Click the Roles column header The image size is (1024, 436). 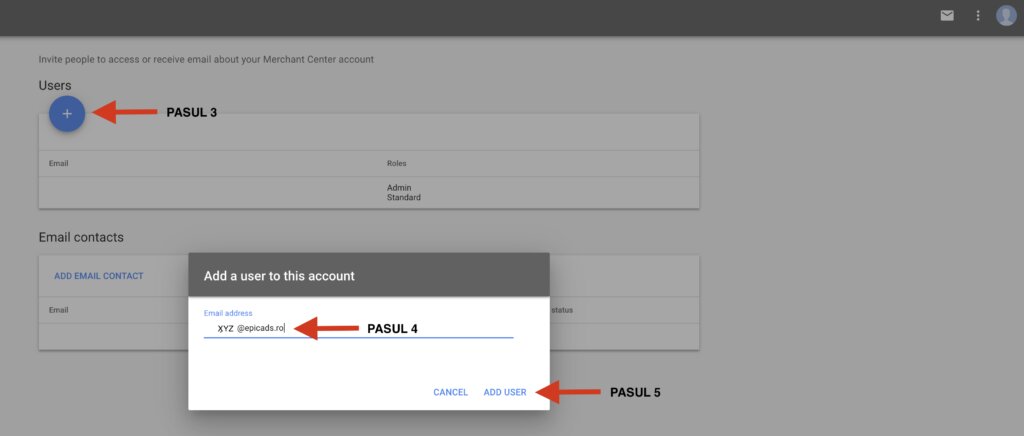[x=396, y=163]
